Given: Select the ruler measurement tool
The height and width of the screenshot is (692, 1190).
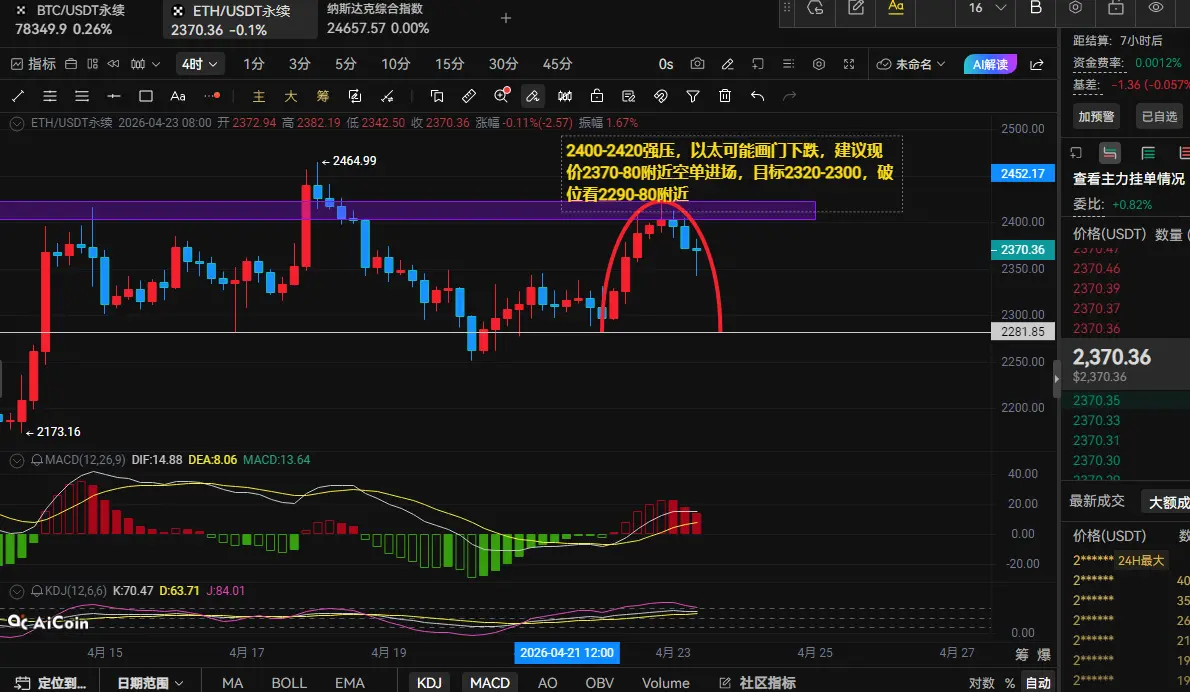Looking at the screenshot, I should tap(468, 97).
